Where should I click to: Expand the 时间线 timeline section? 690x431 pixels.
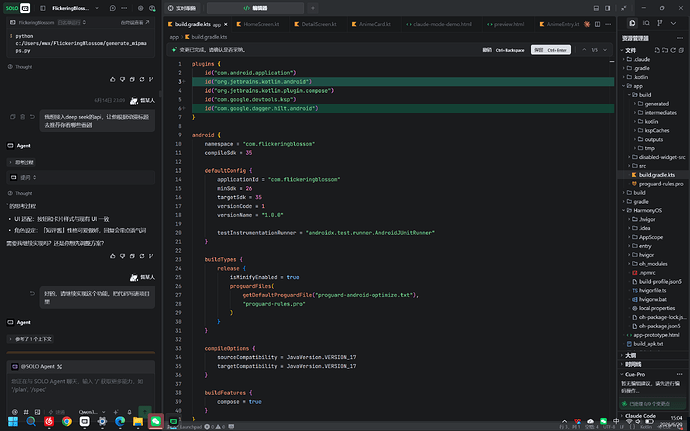[x=632, y=365]
